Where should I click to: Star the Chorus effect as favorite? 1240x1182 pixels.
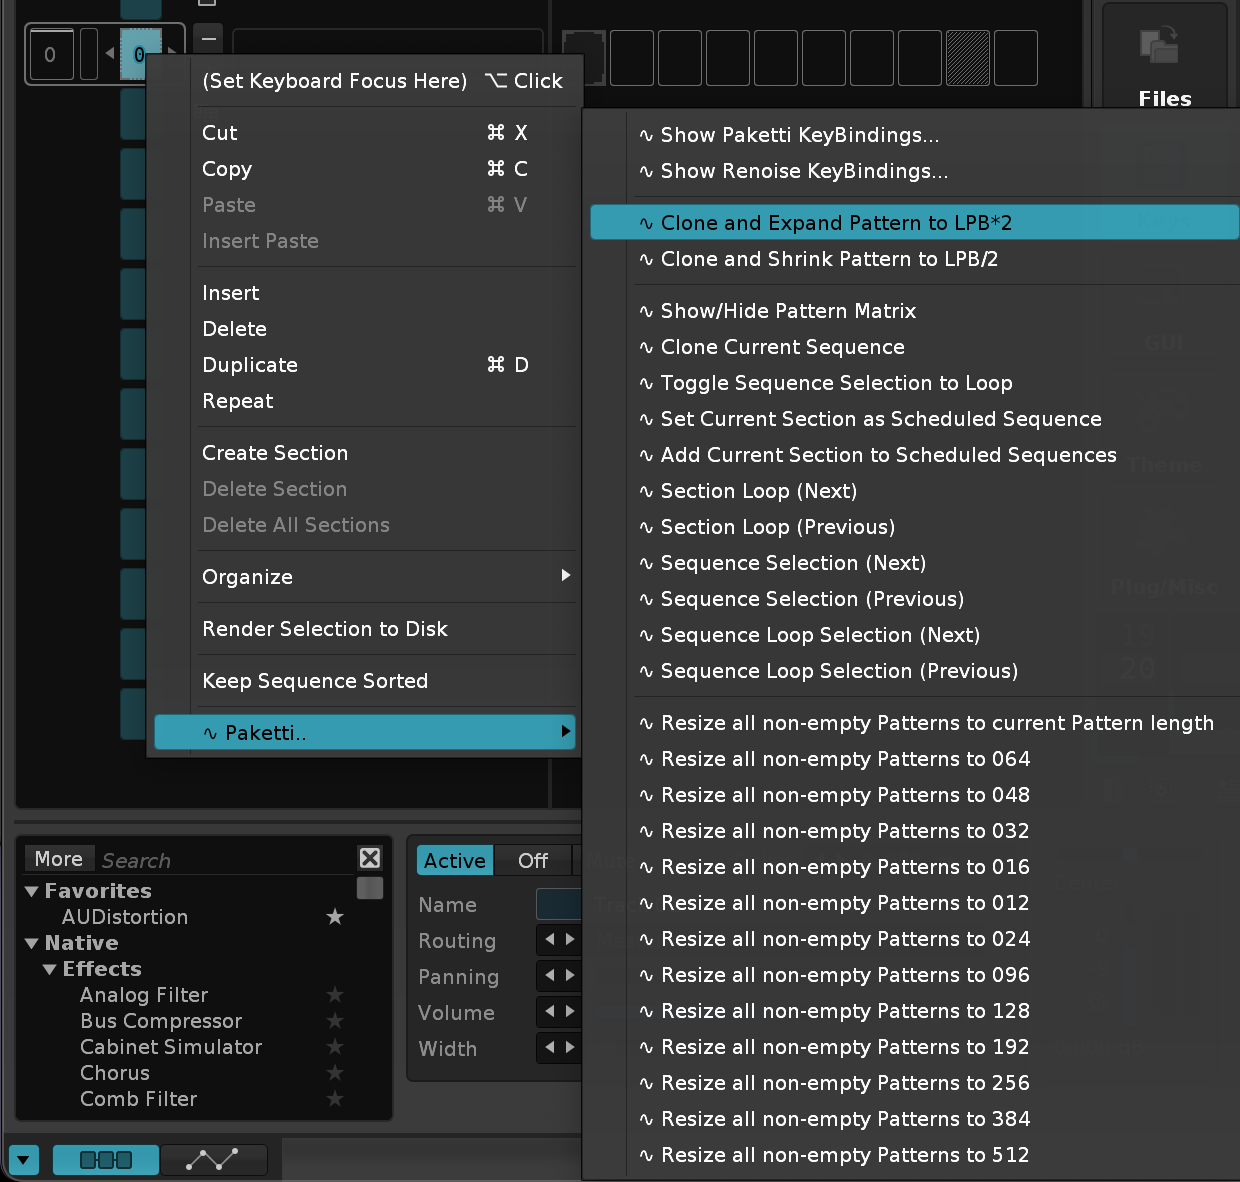point(335,1073)
